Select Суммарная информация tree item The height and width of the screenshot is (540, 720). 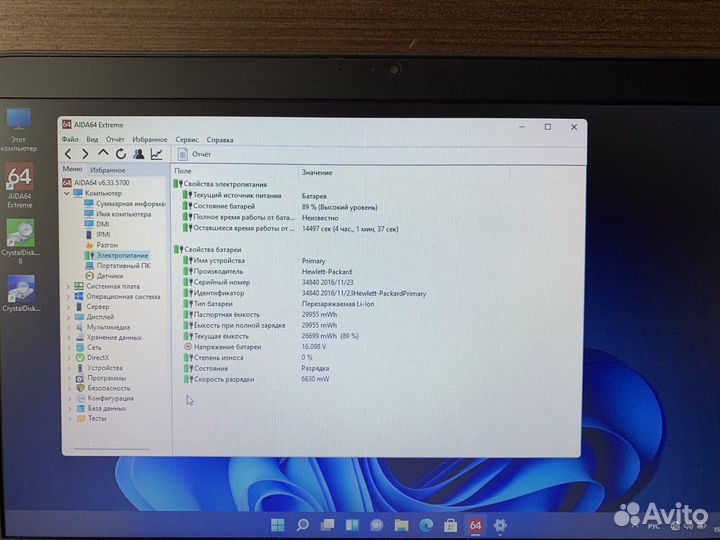pyautogui.click(x=125, y=203)
